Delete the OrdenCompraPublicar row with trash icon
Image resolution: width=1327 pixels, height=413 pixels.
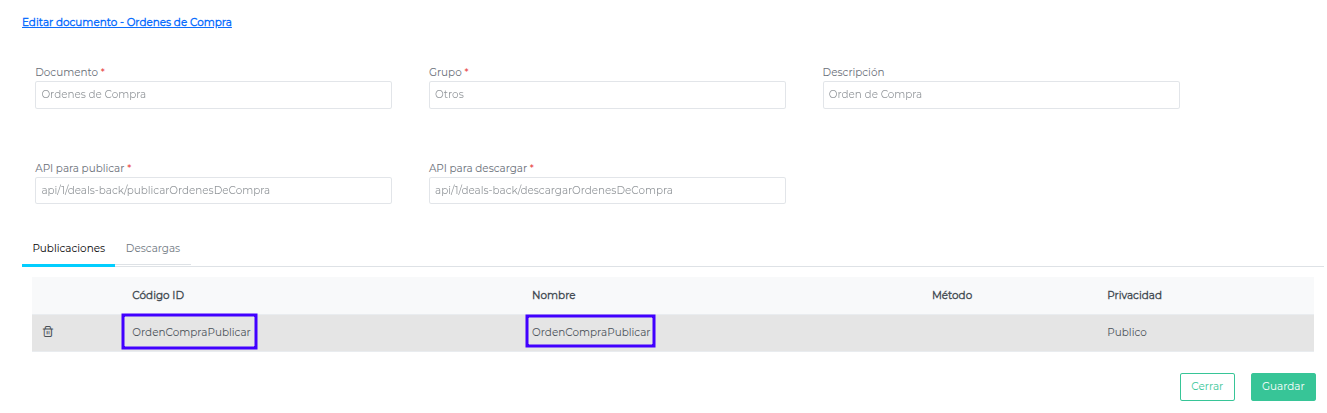click(x=47, y=332)
